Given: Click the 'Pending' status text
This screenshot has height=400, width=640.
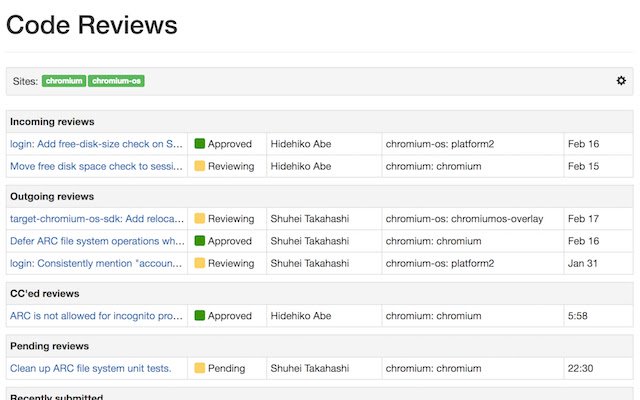Looking at the screenshot, I should (227, 368).
